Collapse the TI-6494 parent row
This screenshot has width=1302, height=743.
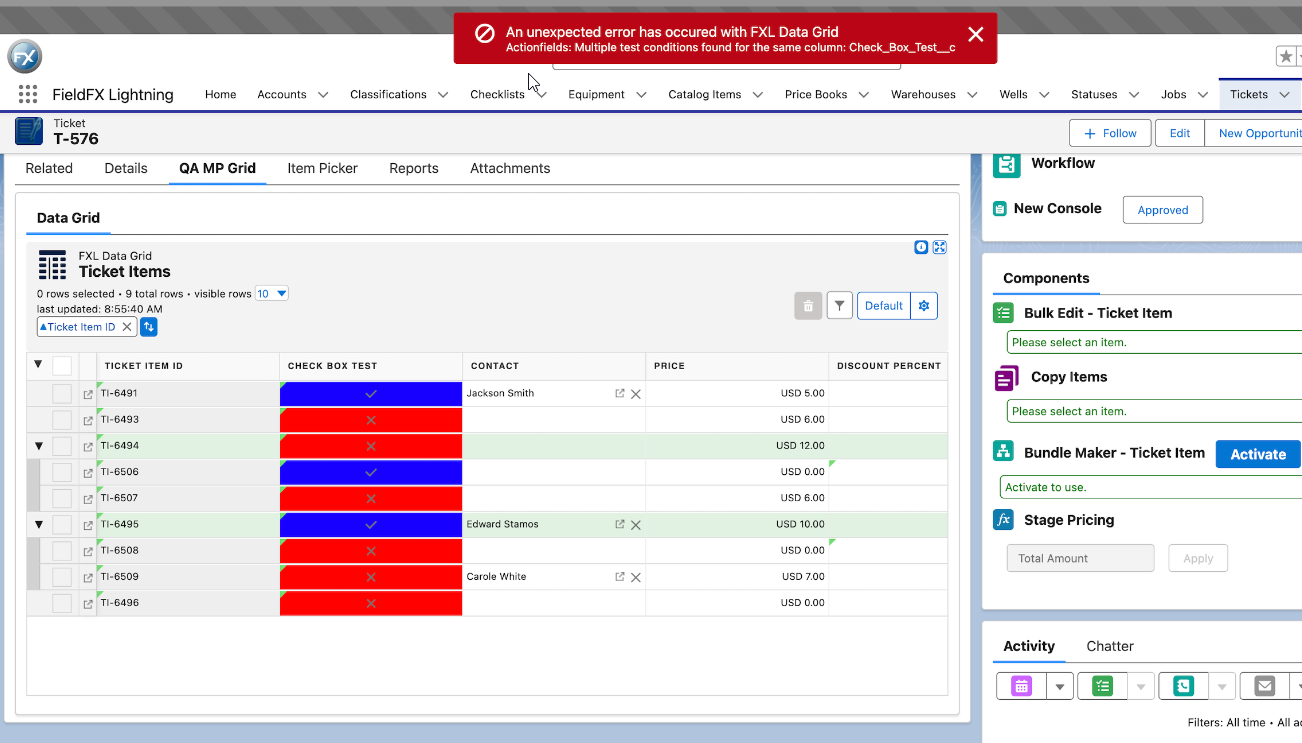tap(39, 446)
